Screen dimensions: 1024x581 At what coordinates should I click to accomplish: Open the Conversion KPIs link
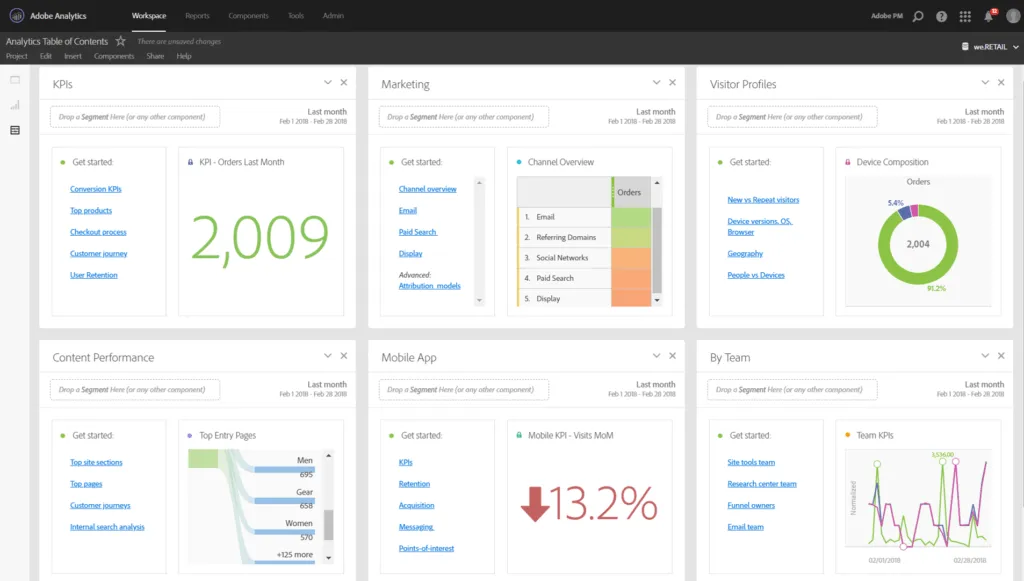coord(96,189)
